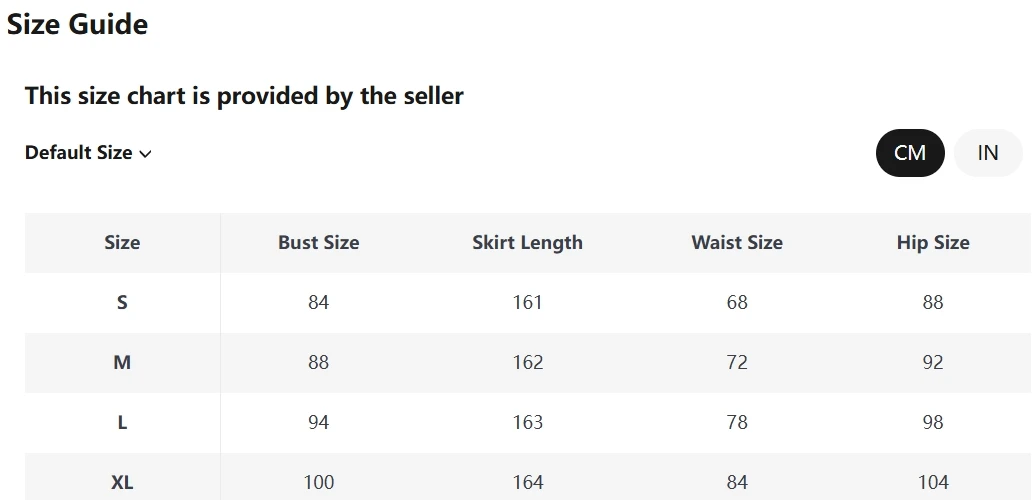
Task: Click the seller size chart notice text
Action: 244,96
